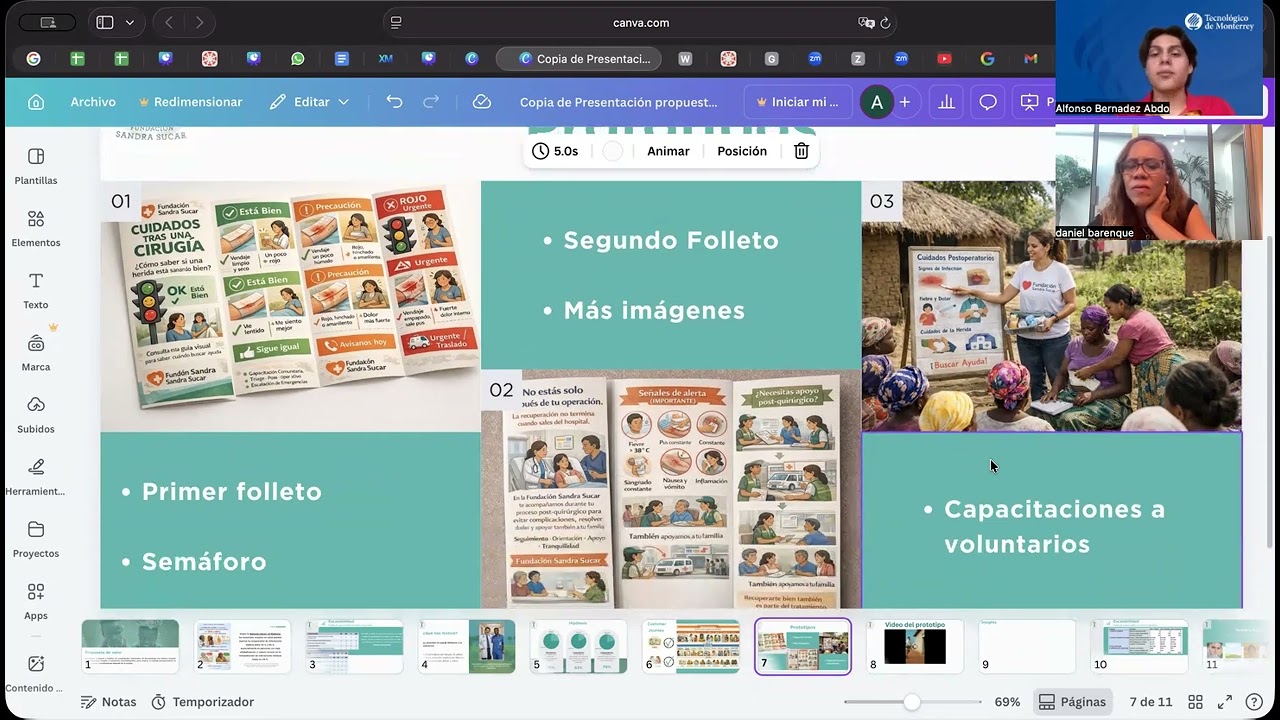
Task: Click the '7 de 11' page counter
Action: tap(1150, 702)
